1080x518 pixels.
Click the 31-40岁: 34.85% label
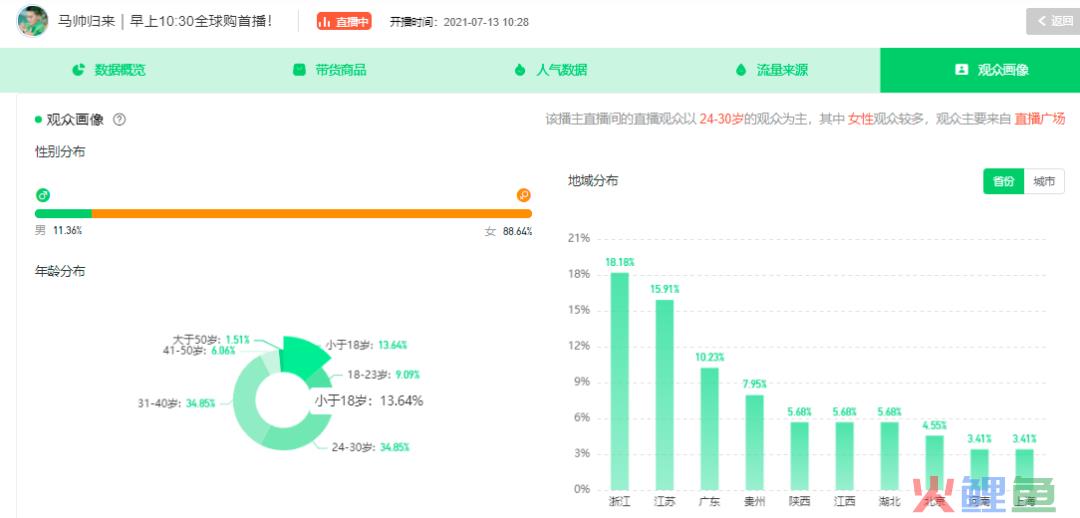point(176,403)
